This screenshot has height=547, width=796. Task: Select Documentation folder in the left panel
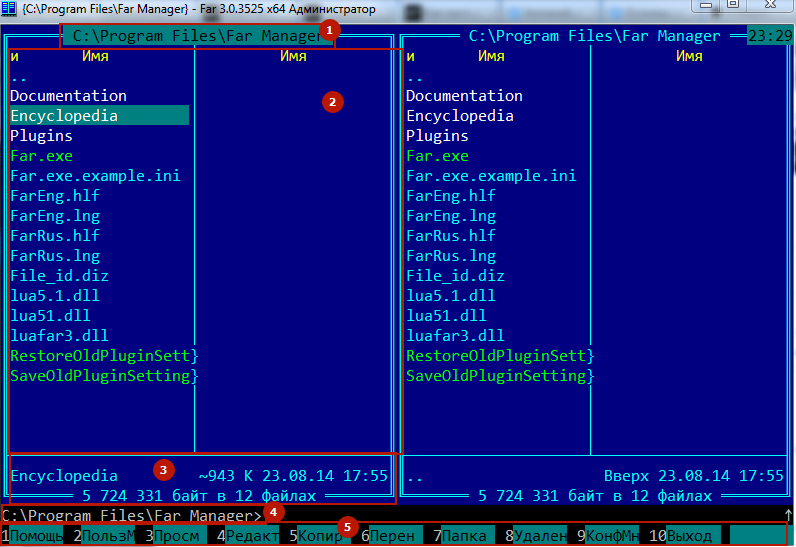pyautogui.click(x=69, y=96)
